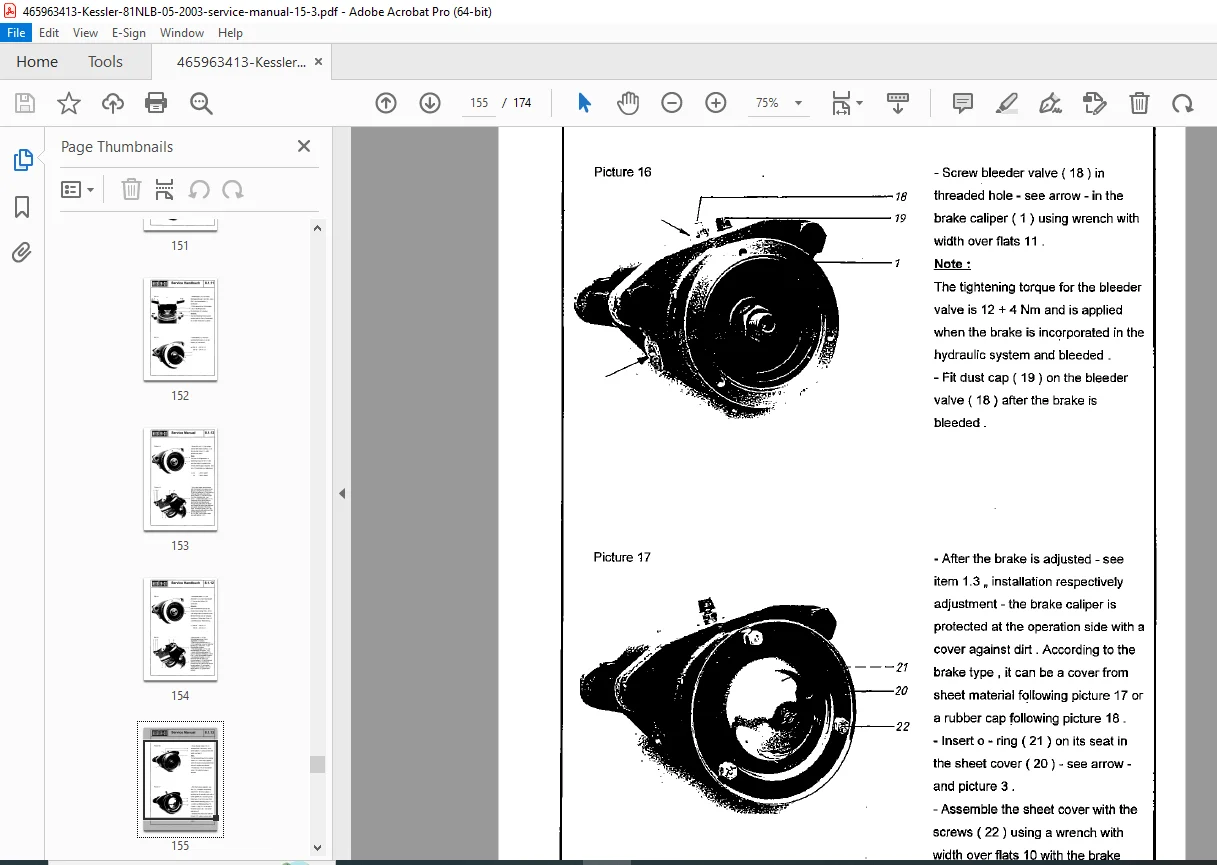Rotate the page with the toolbar rotate icon
The image size is (1217, 865).
click(1183, 103)
